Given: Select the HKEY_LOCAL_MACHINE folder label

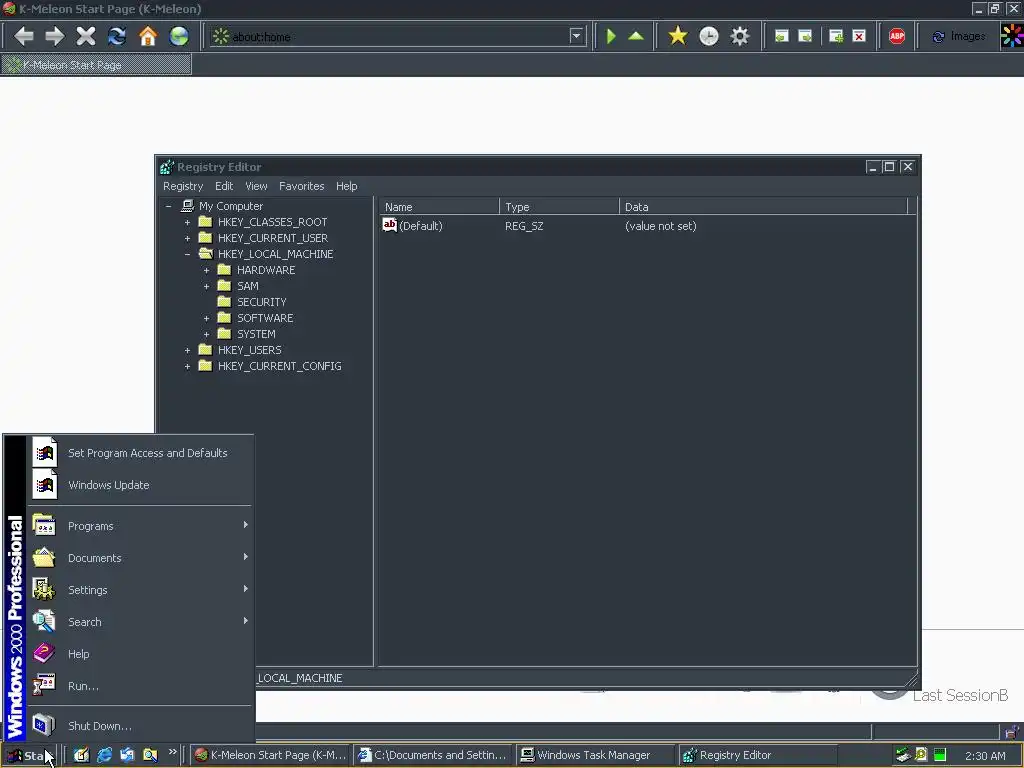Looking at the screenshot, I should pyautogui.click(x=276, y=254).
